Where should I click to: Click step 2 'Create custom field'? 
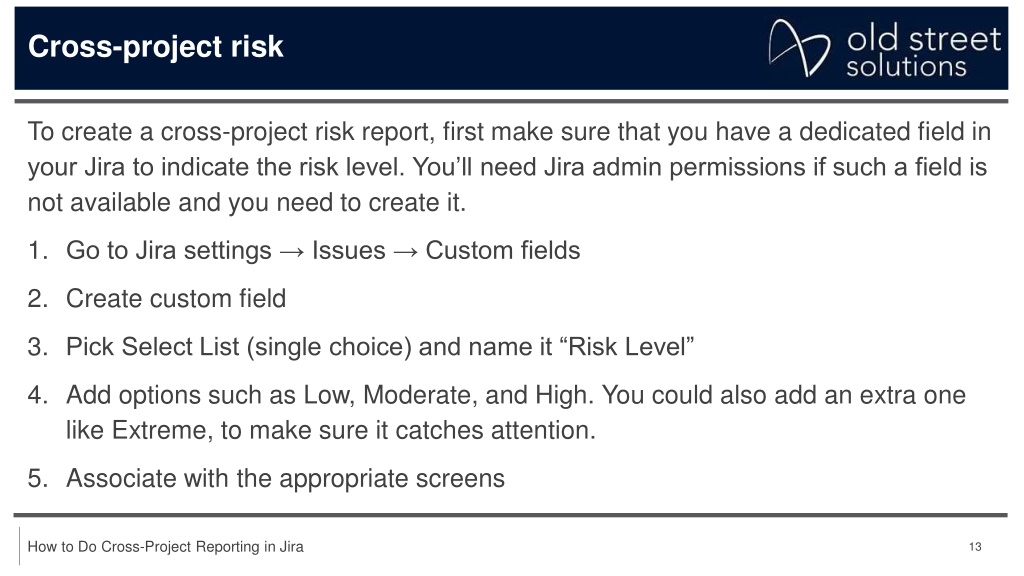[x=176, y=298]
